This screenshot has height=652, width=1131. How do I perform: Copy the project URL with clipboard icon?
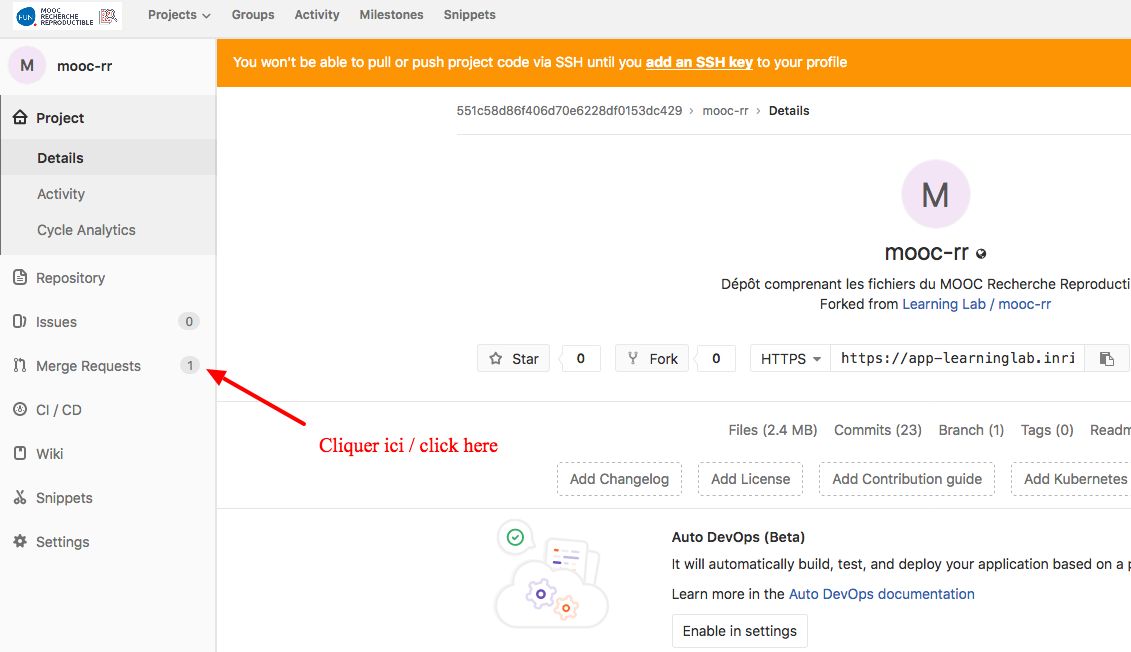1106,359
